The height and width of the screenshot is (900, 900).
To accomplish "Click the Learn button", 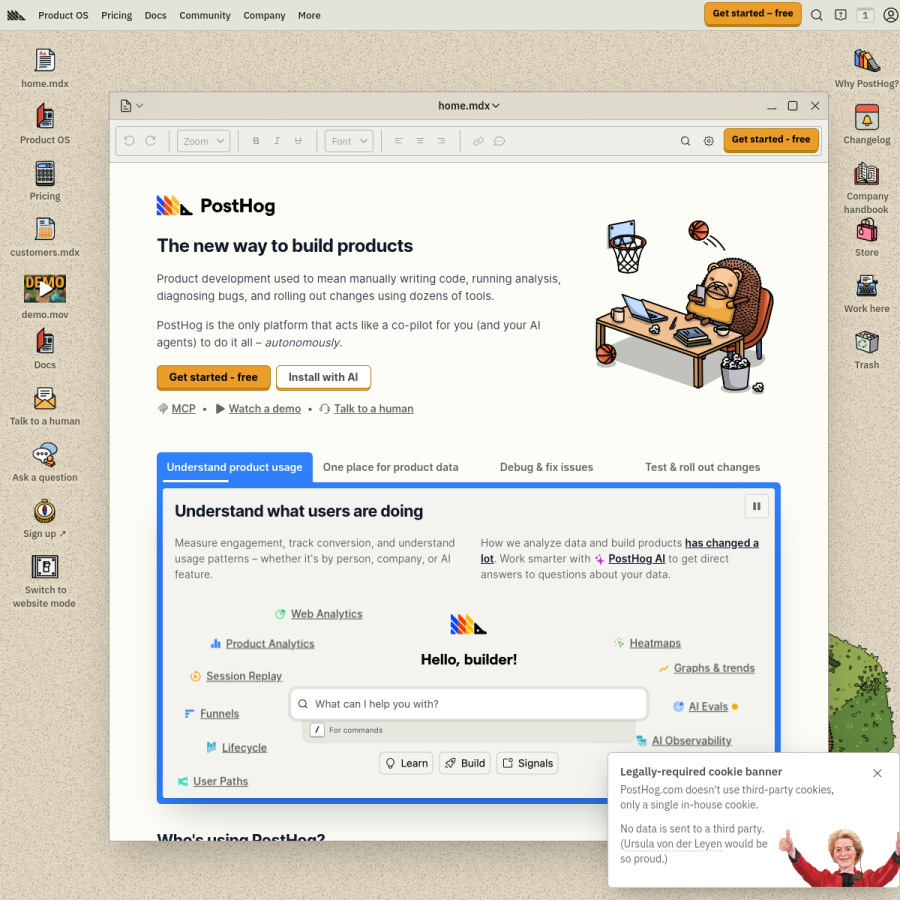I will pyautogui.click(x=406, y=763).
